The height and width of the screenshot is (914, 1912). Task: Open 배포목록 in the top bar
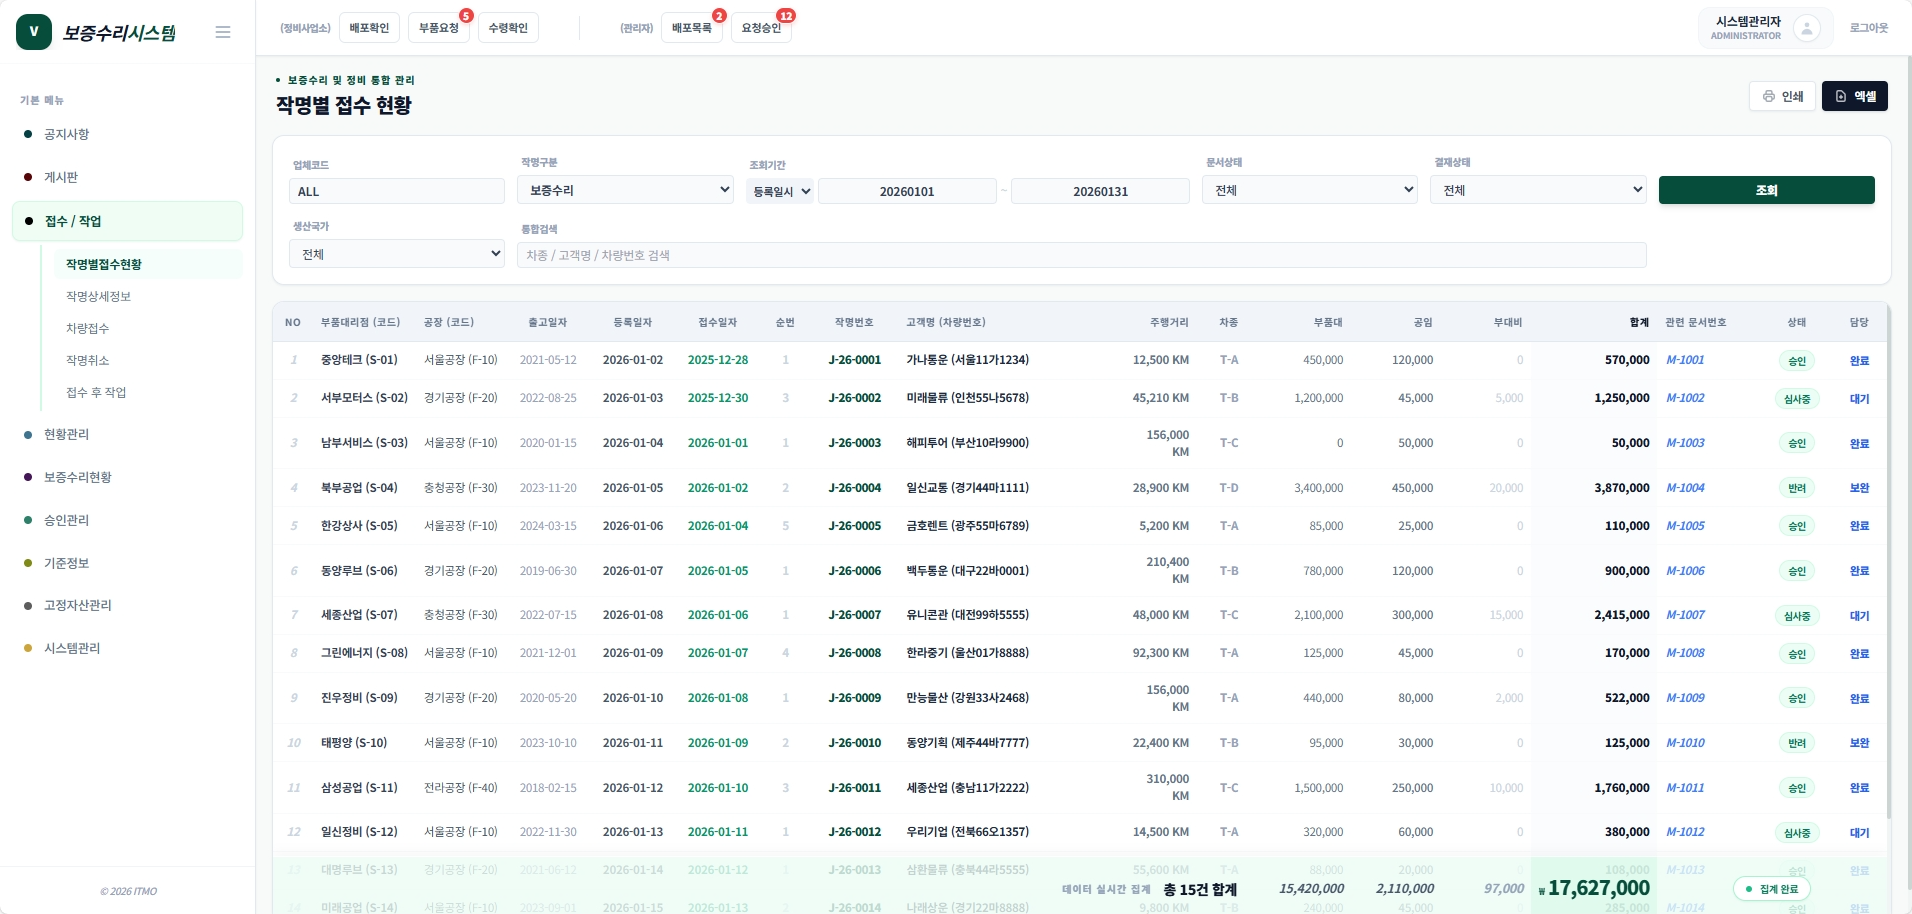click(691, 28)
